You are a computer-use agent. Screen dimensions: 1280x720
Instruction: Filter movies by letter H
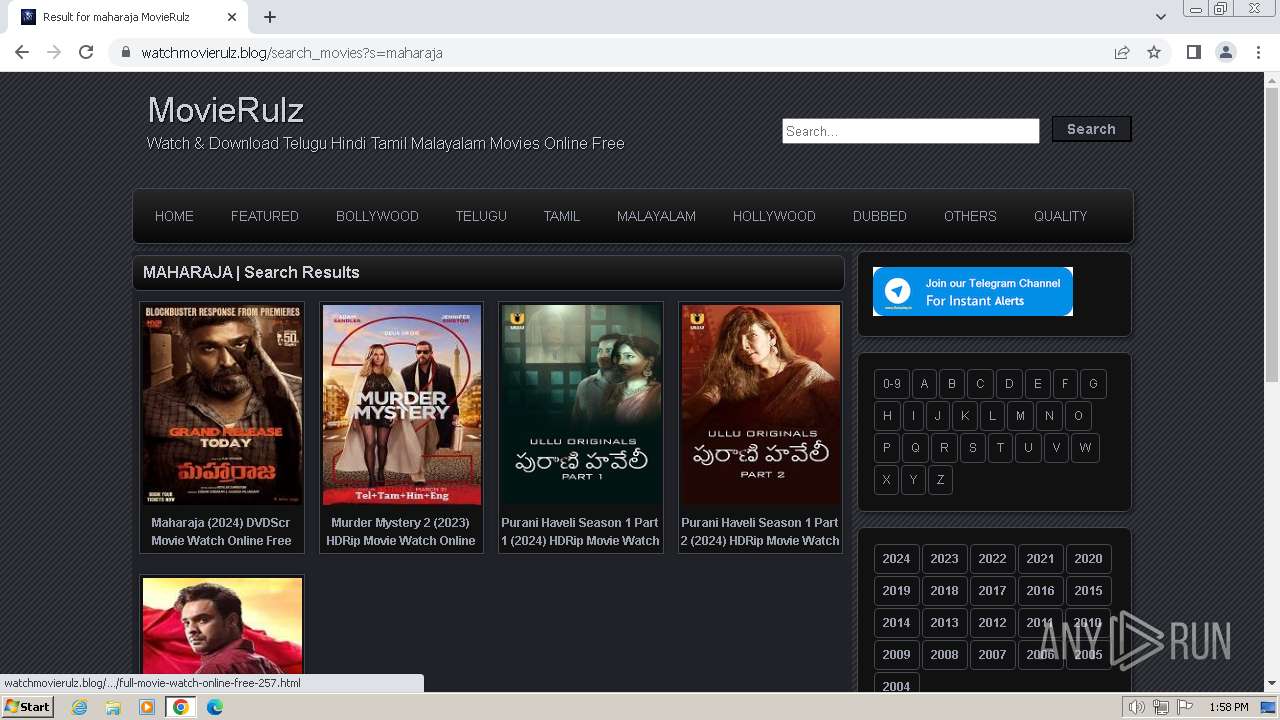887,416
